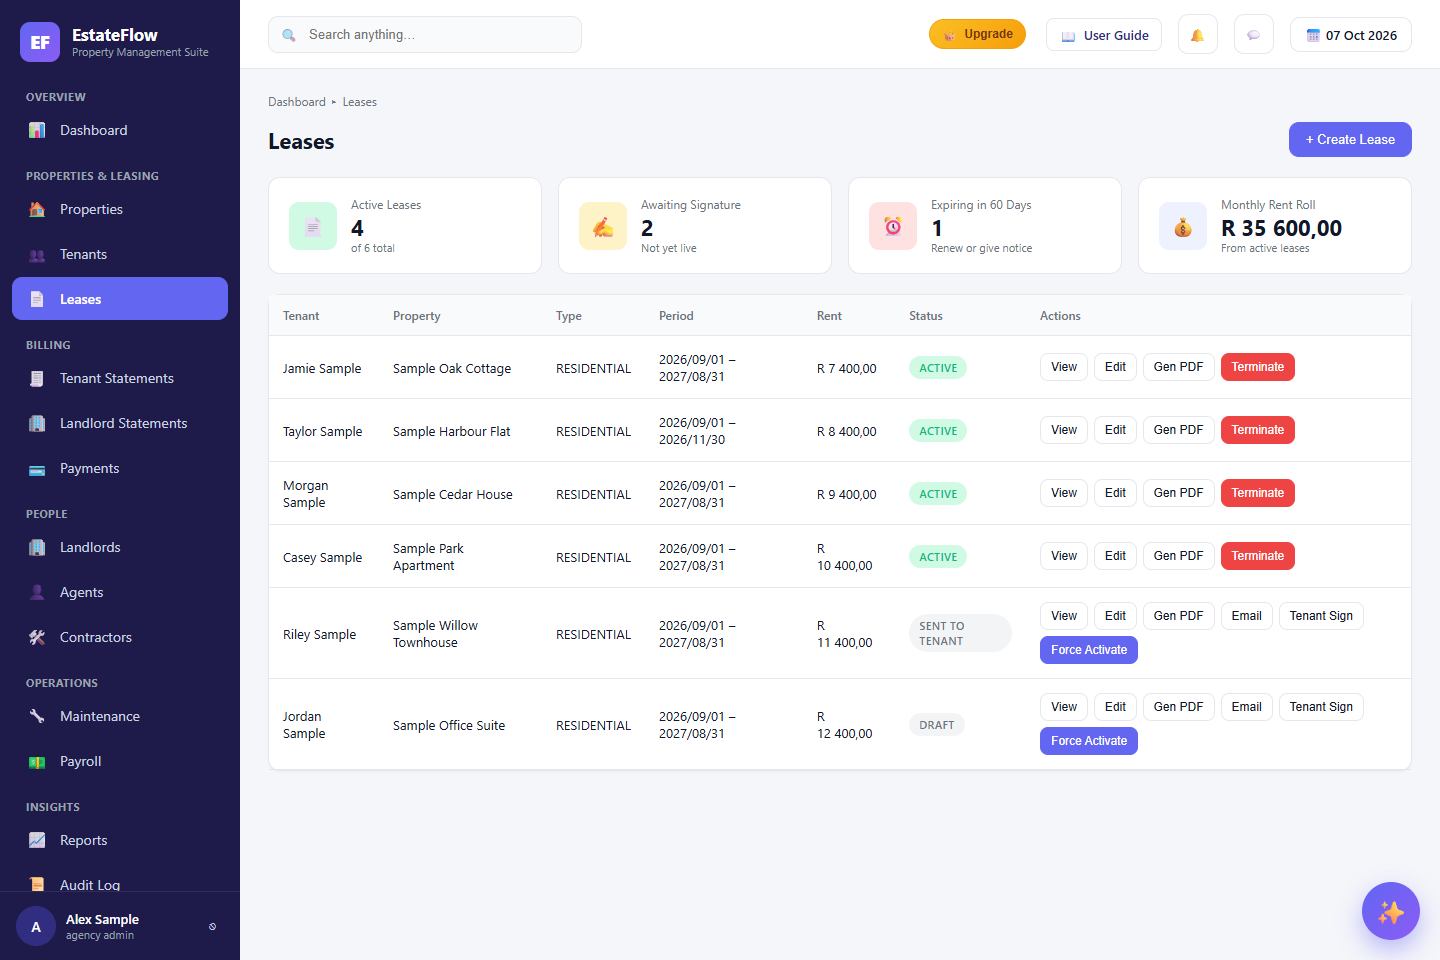Click the Payroll cash icon
Image resolution: width=1440 pixels, height=960 pixels.
tap(37, 761)
